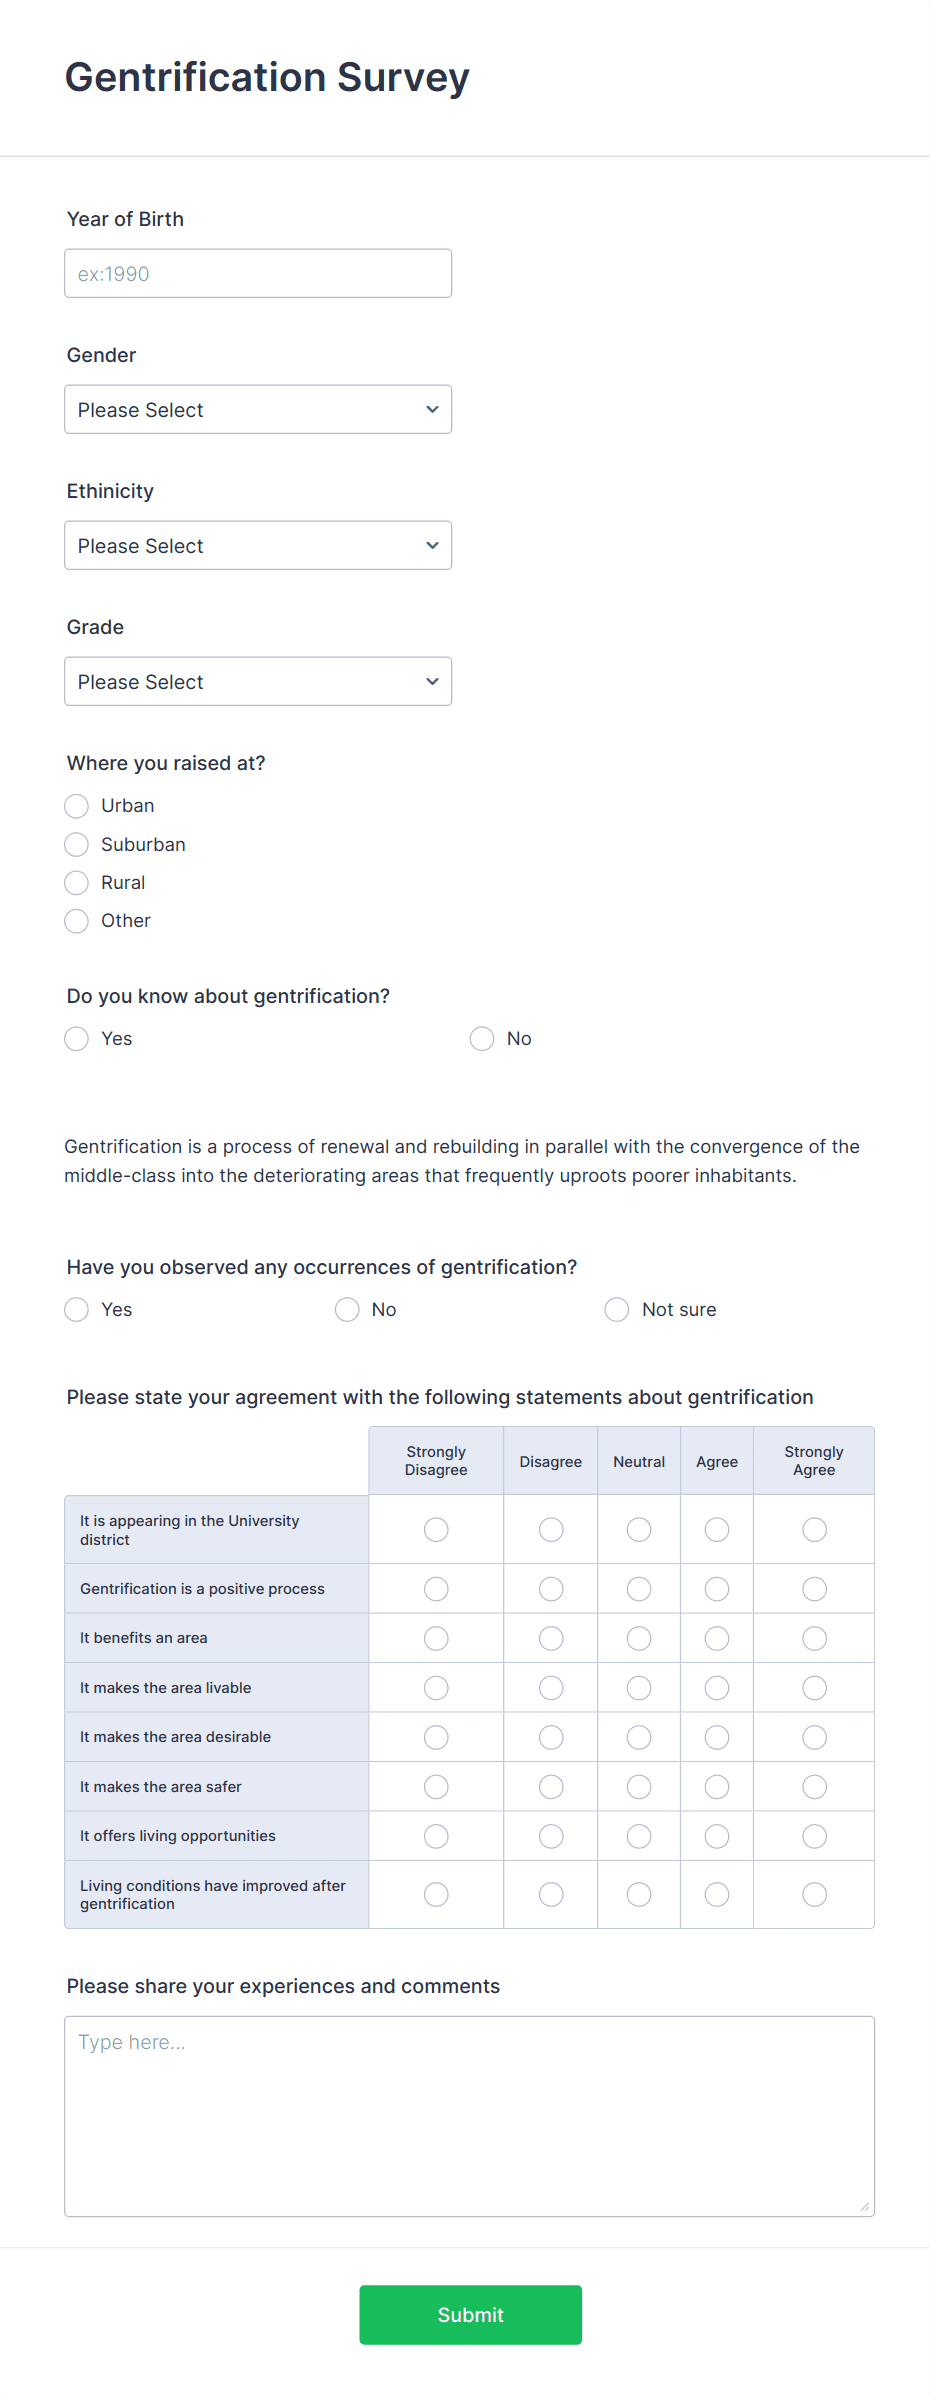Open the Gender dropdown
Viewport: 930px width, 2394px height.
point(257,409)
